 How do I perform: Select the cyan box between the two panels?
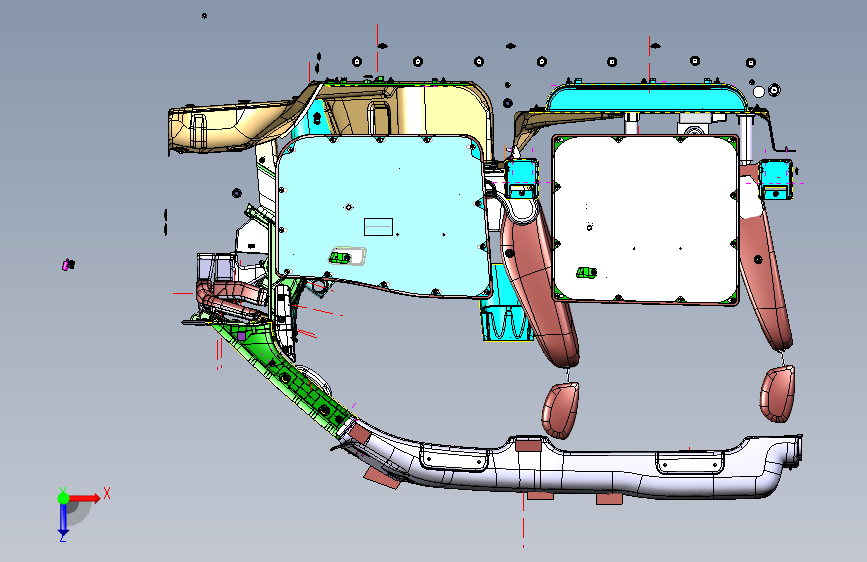tap(521, 178)
